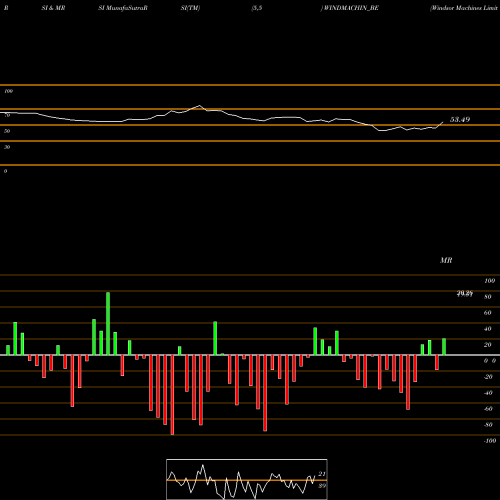
Task: Click the Windsor Machines Limited title text
Action: [464, 8]
